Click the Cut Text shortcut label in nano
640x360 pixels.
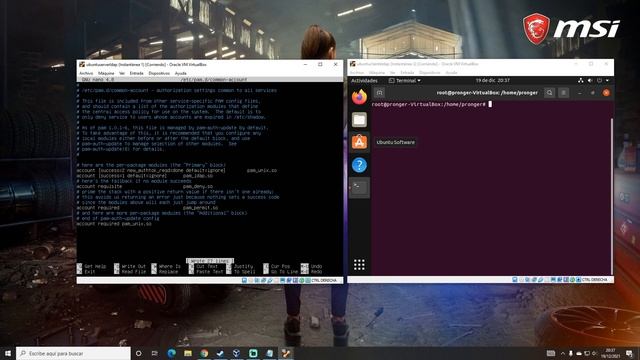click(207, 266)
